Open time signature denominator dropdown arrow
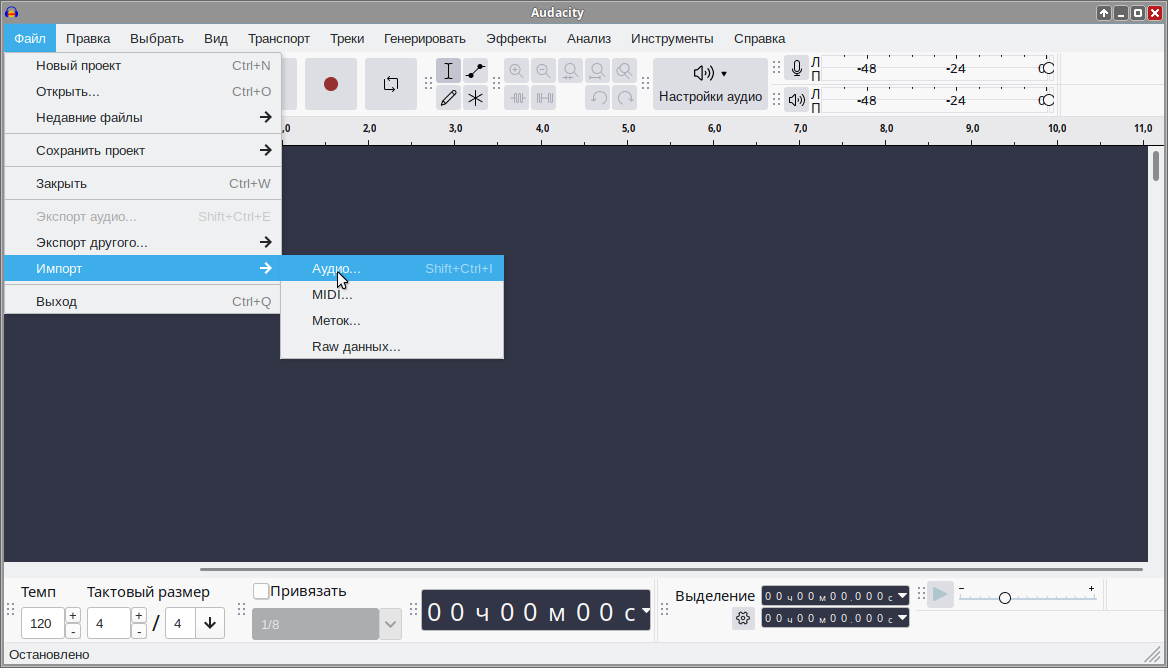The height and width of the screenshot is (668, 1168). (x=210, y=623)
